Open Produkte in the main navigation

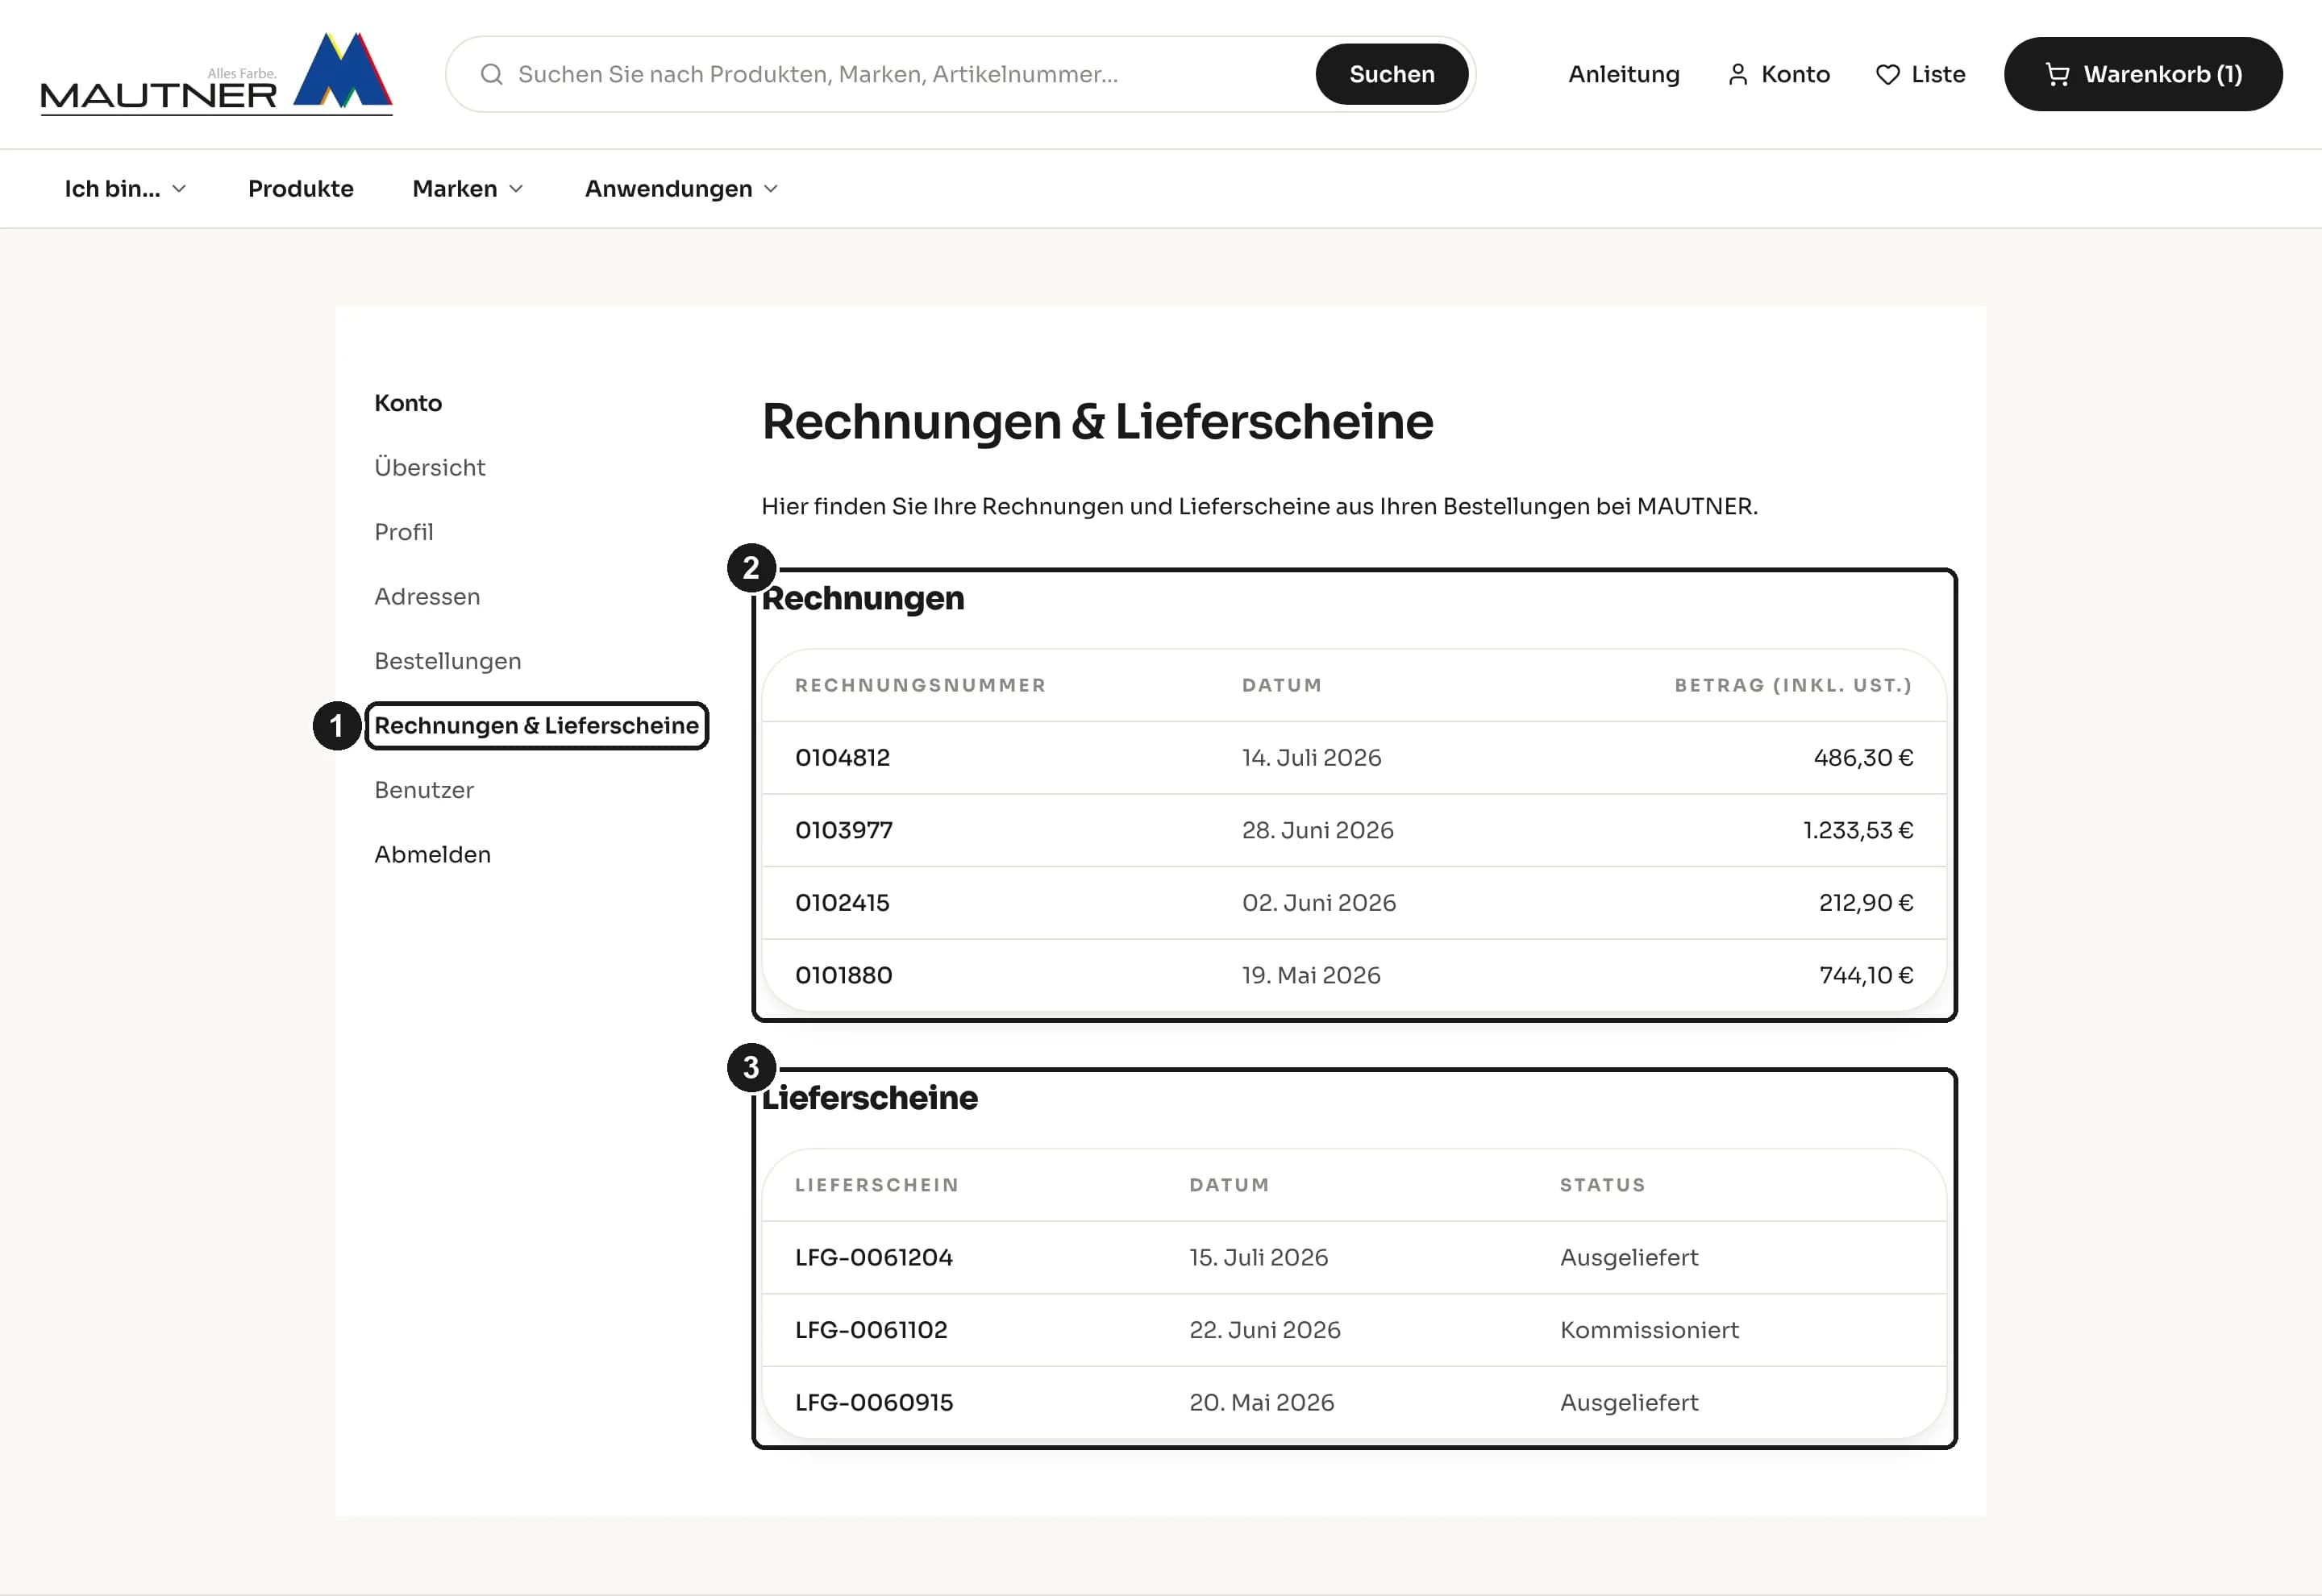[x=301, y=189]
